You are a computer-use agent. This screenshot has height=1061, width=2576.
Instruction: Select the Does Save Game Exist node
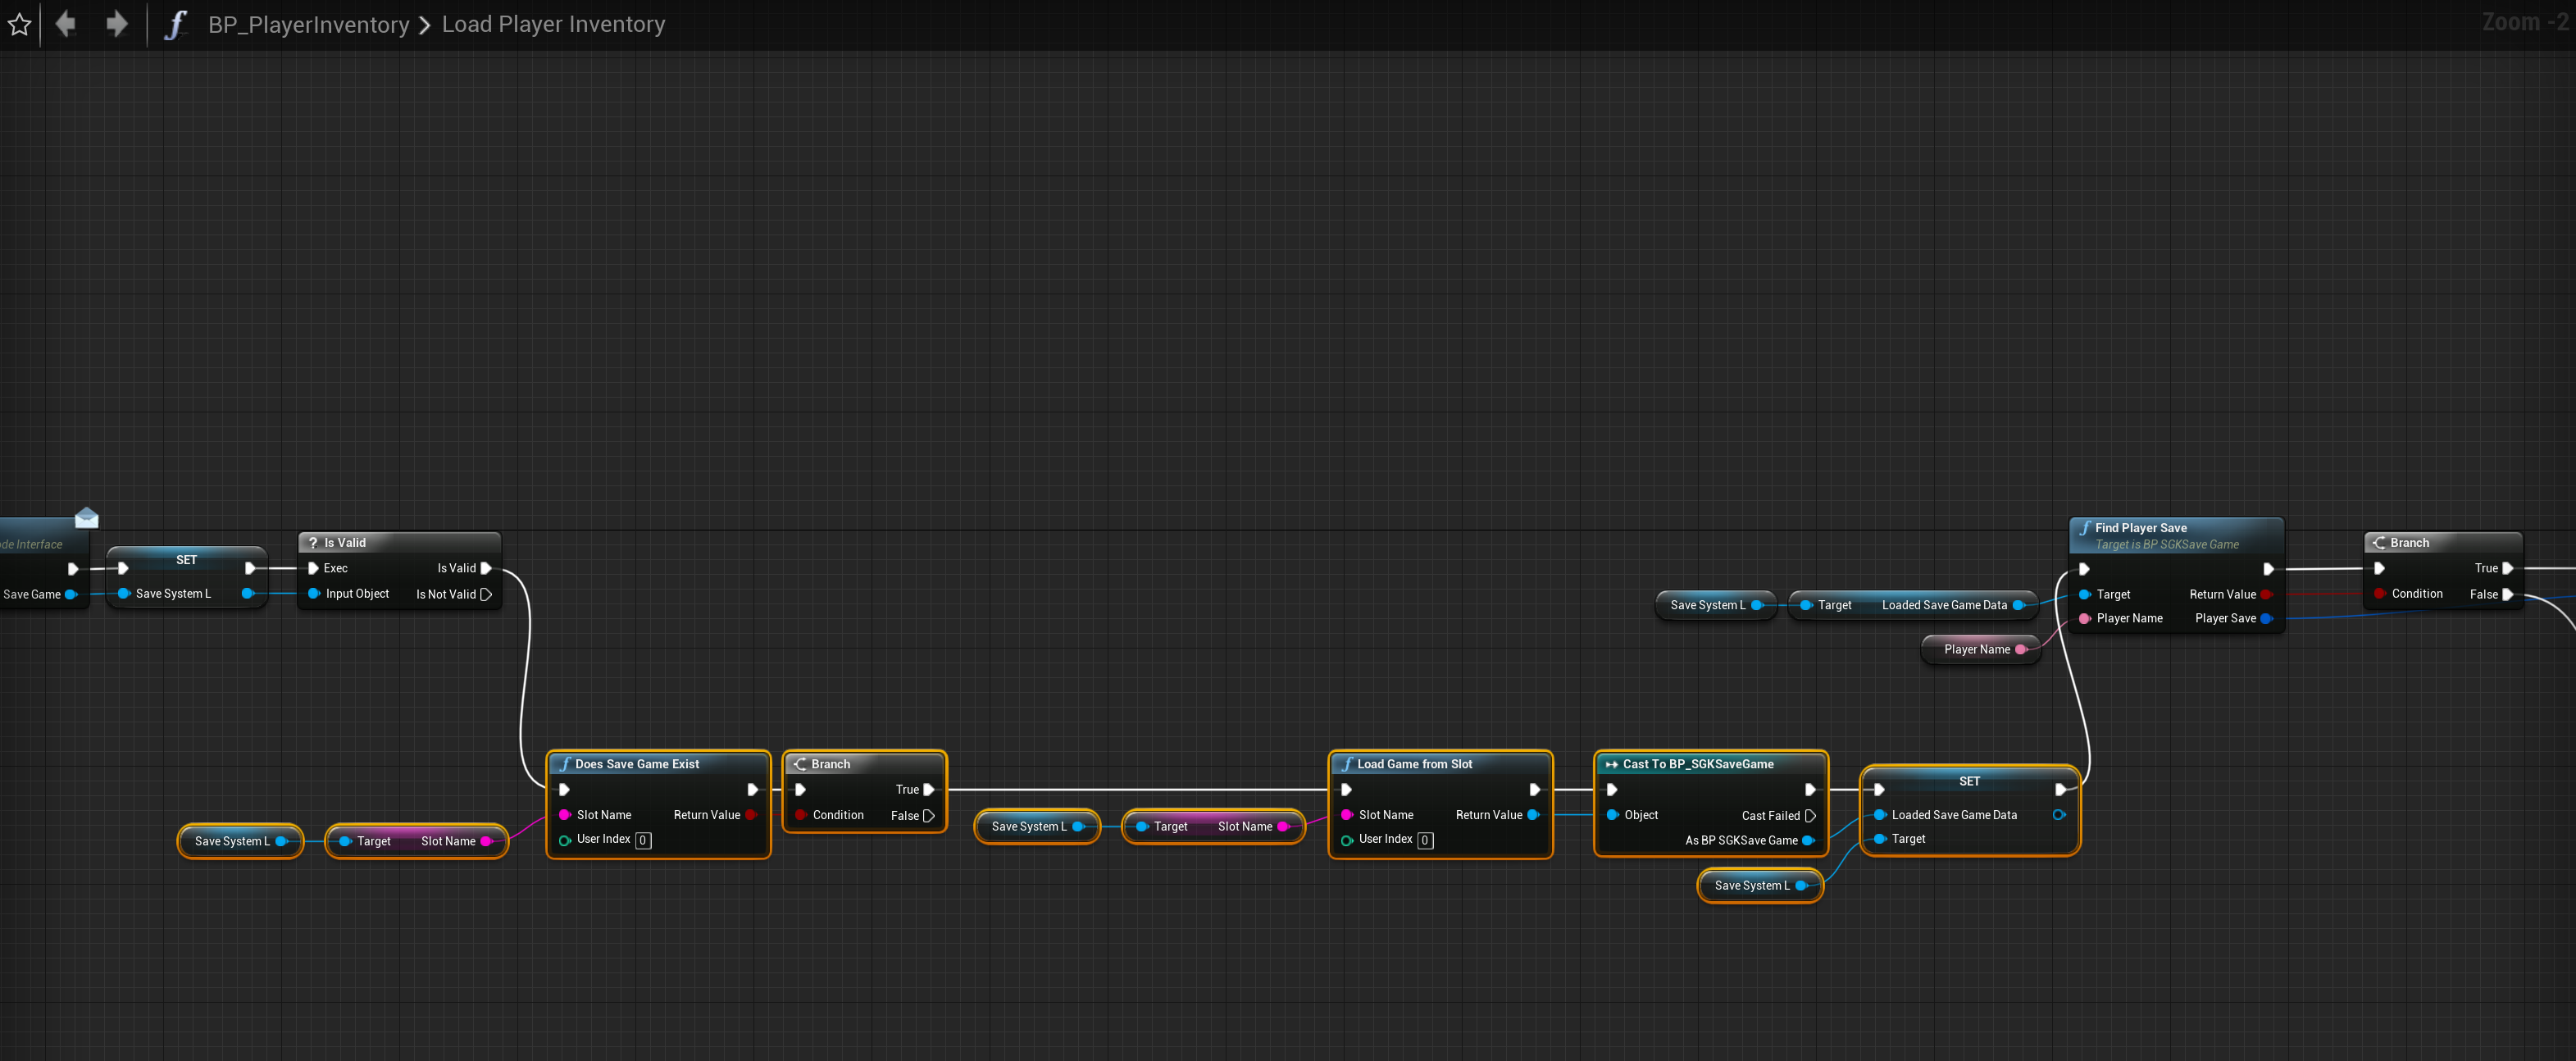point(658,764)
